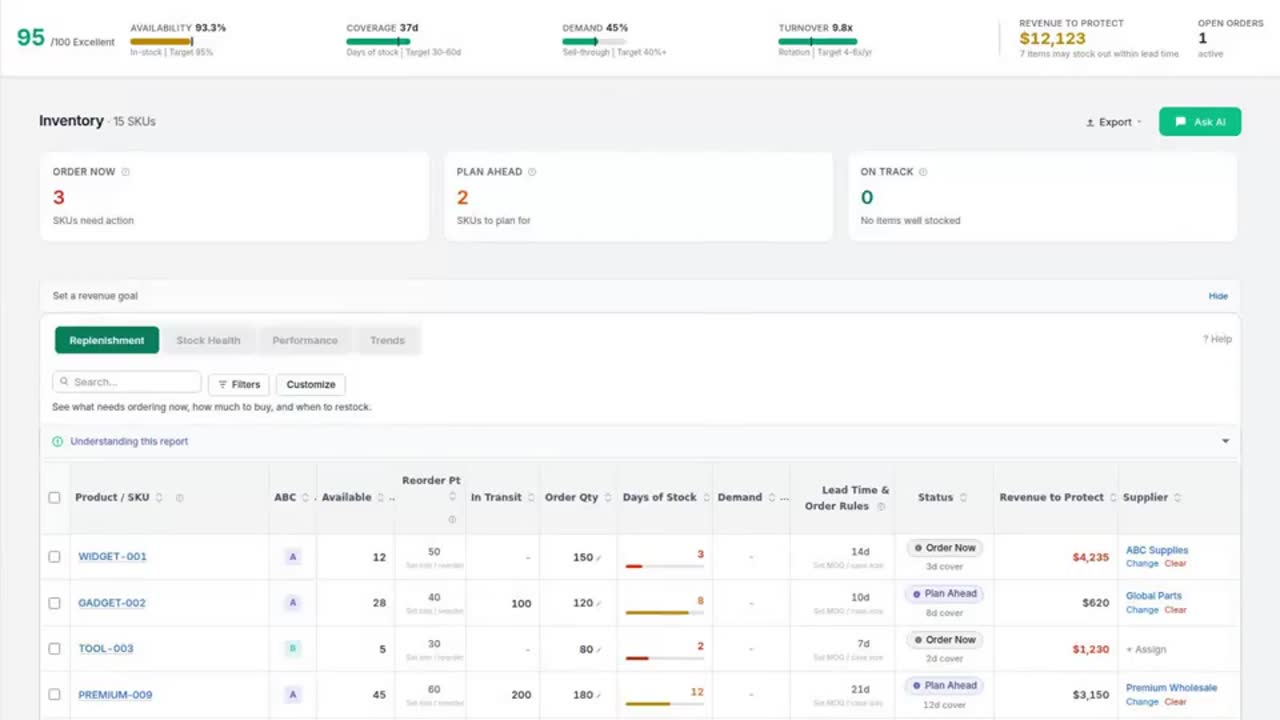Tick the checkbox for GADGET-002 row
1280x720 pixels.
pos(54,603)
